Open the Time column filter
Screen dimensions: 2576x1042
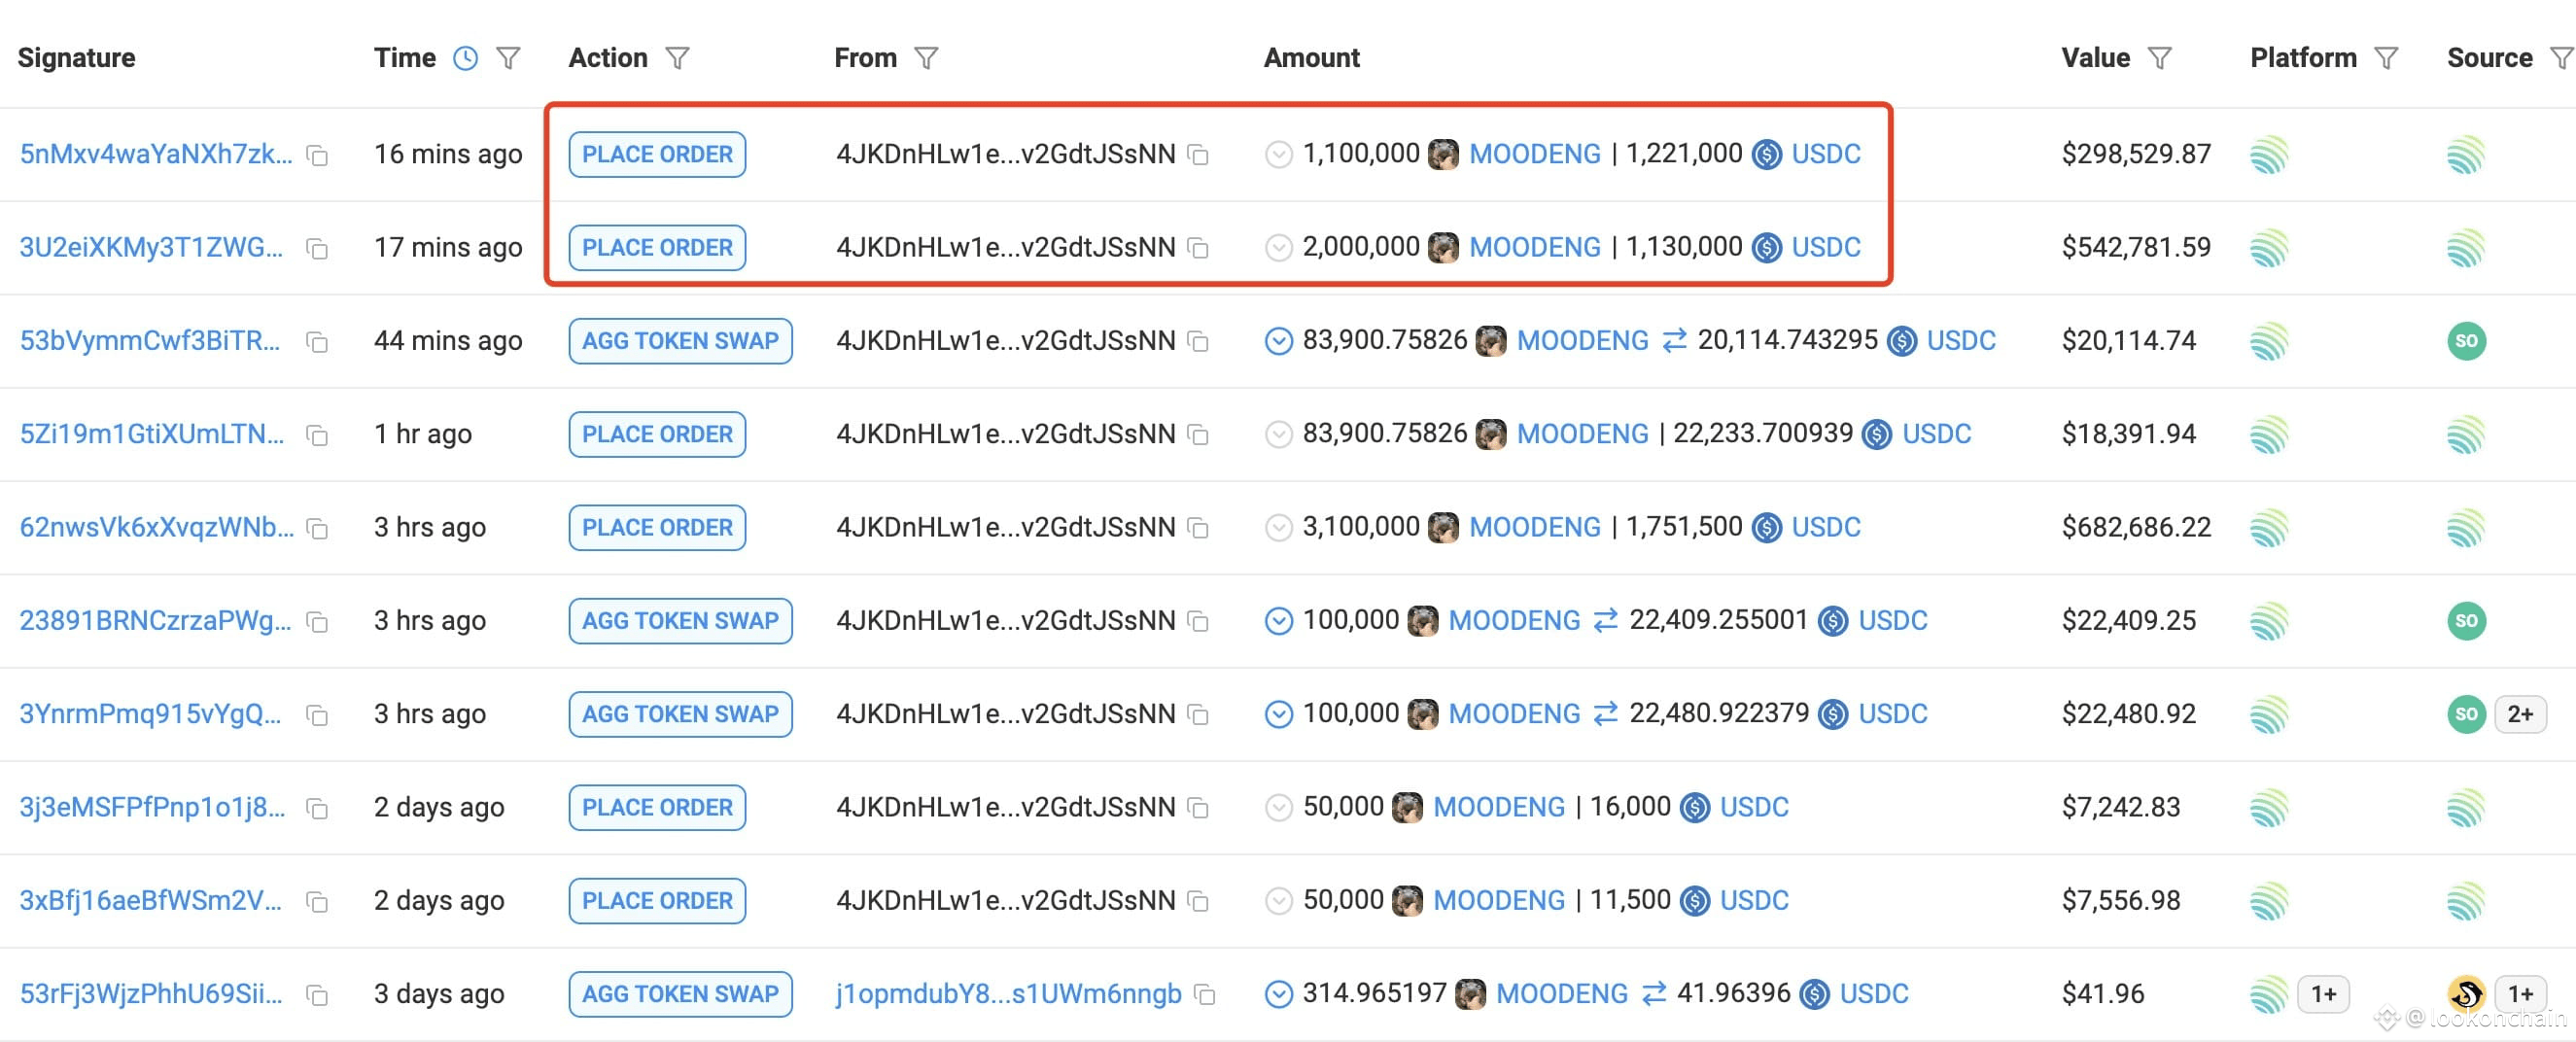(509, 58)
